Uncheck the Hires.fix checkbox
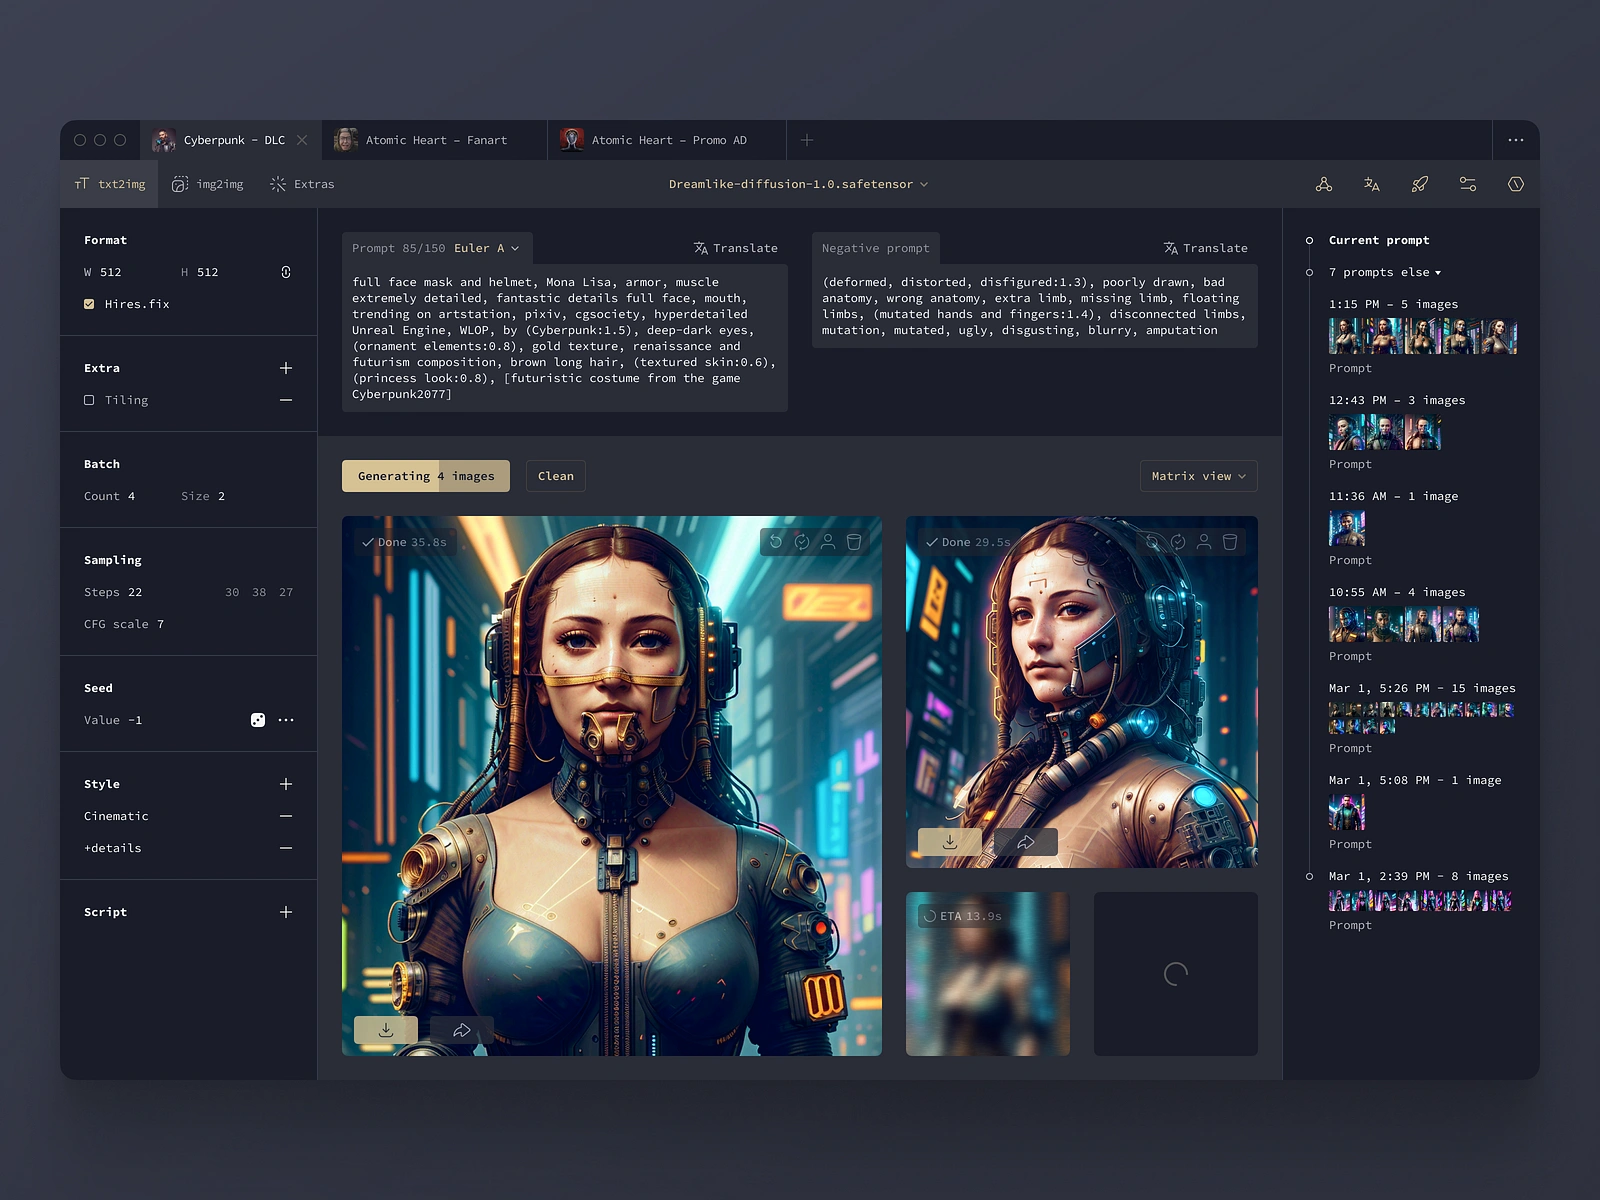This screenshot has height=1200, width=1600. (x=89, y=304)
